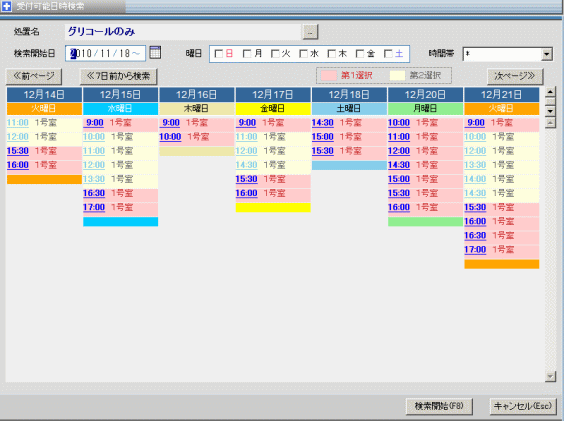Click the ellipsis button beside グリコールのみ
This screenshot has height=421, width=564.
tap(310, 32)
